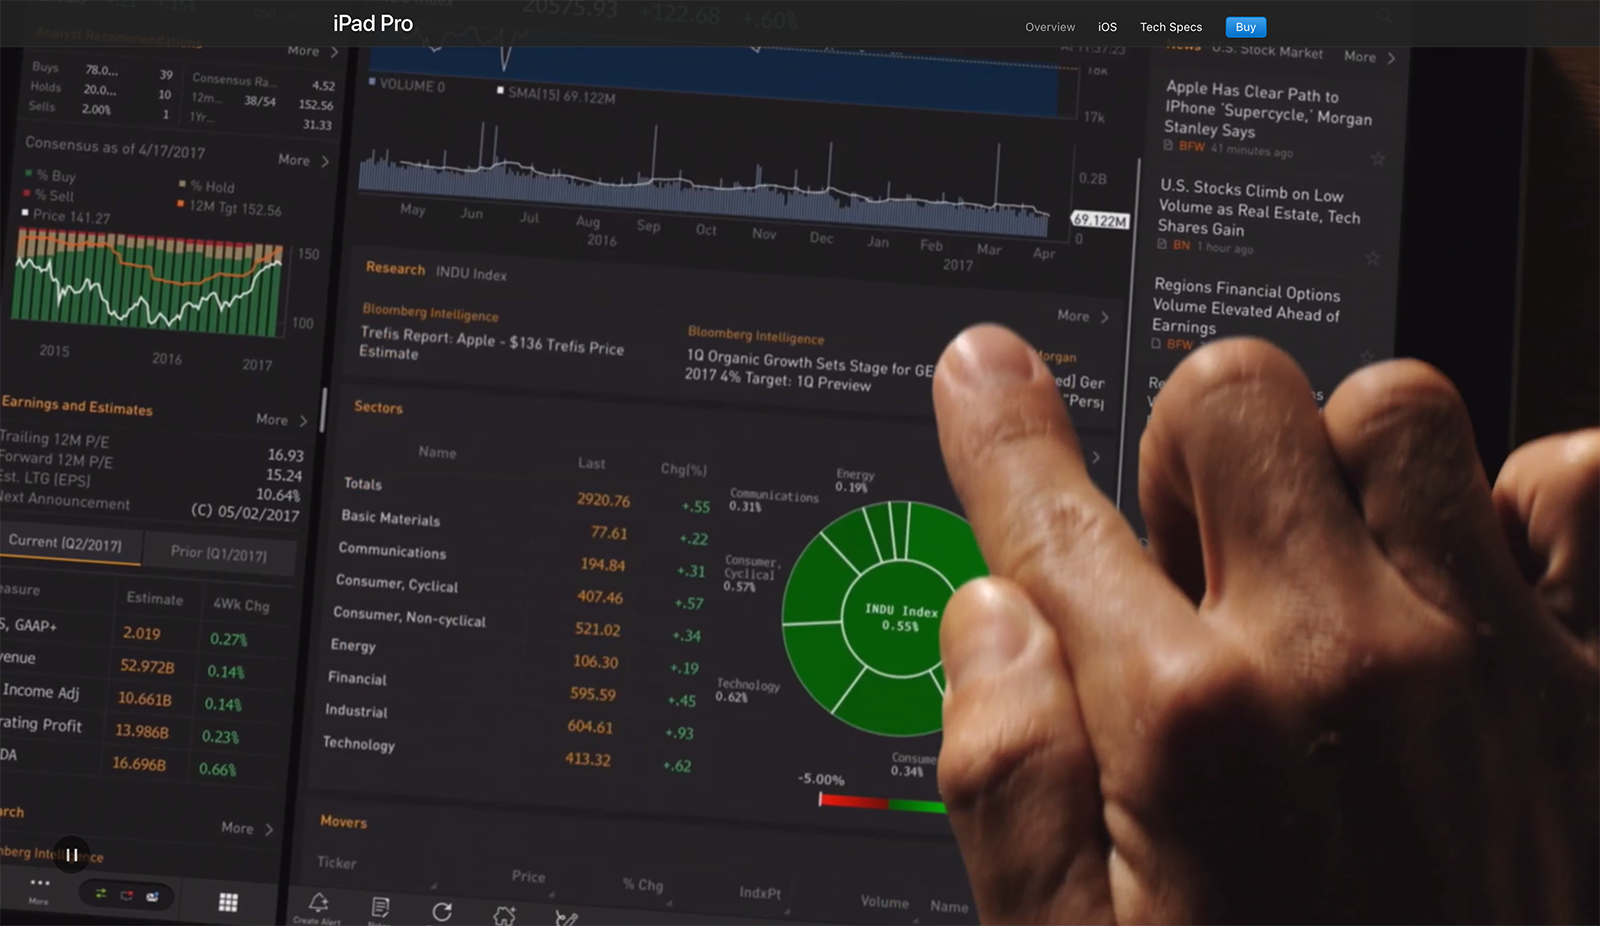The image size is (1600, 926).
Task: Tap the red icon in the pill
Action: 127,895
